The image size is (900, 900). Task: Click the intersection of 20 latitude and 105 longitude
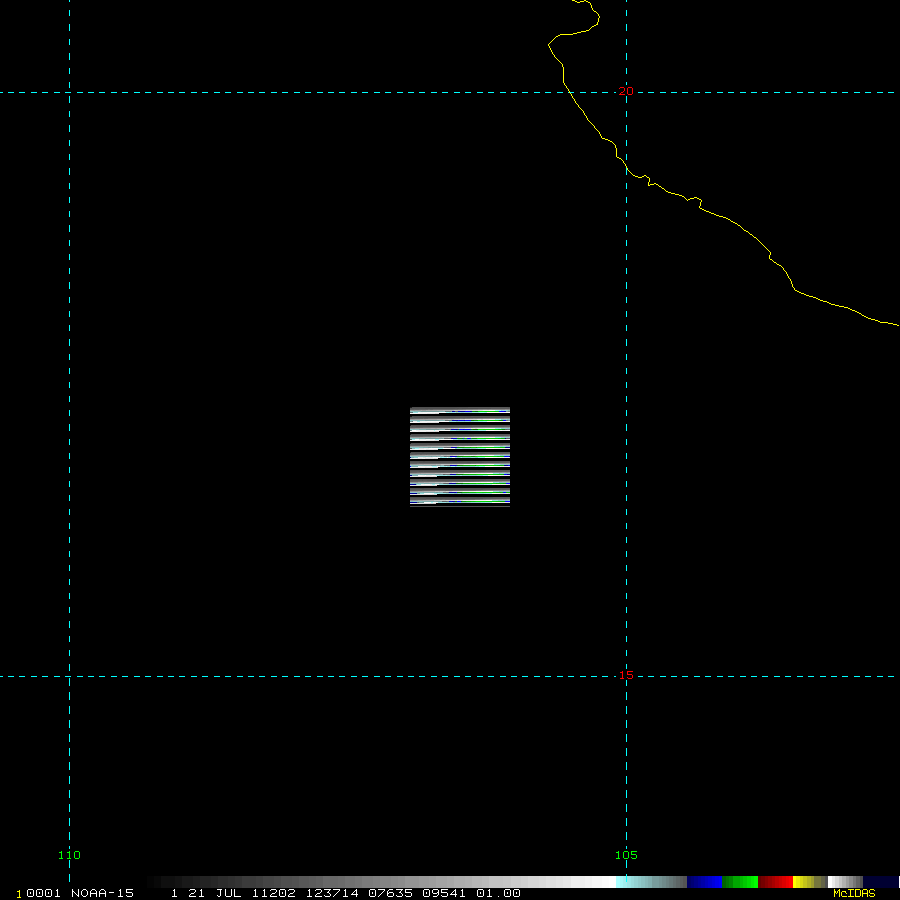point(626,92)
